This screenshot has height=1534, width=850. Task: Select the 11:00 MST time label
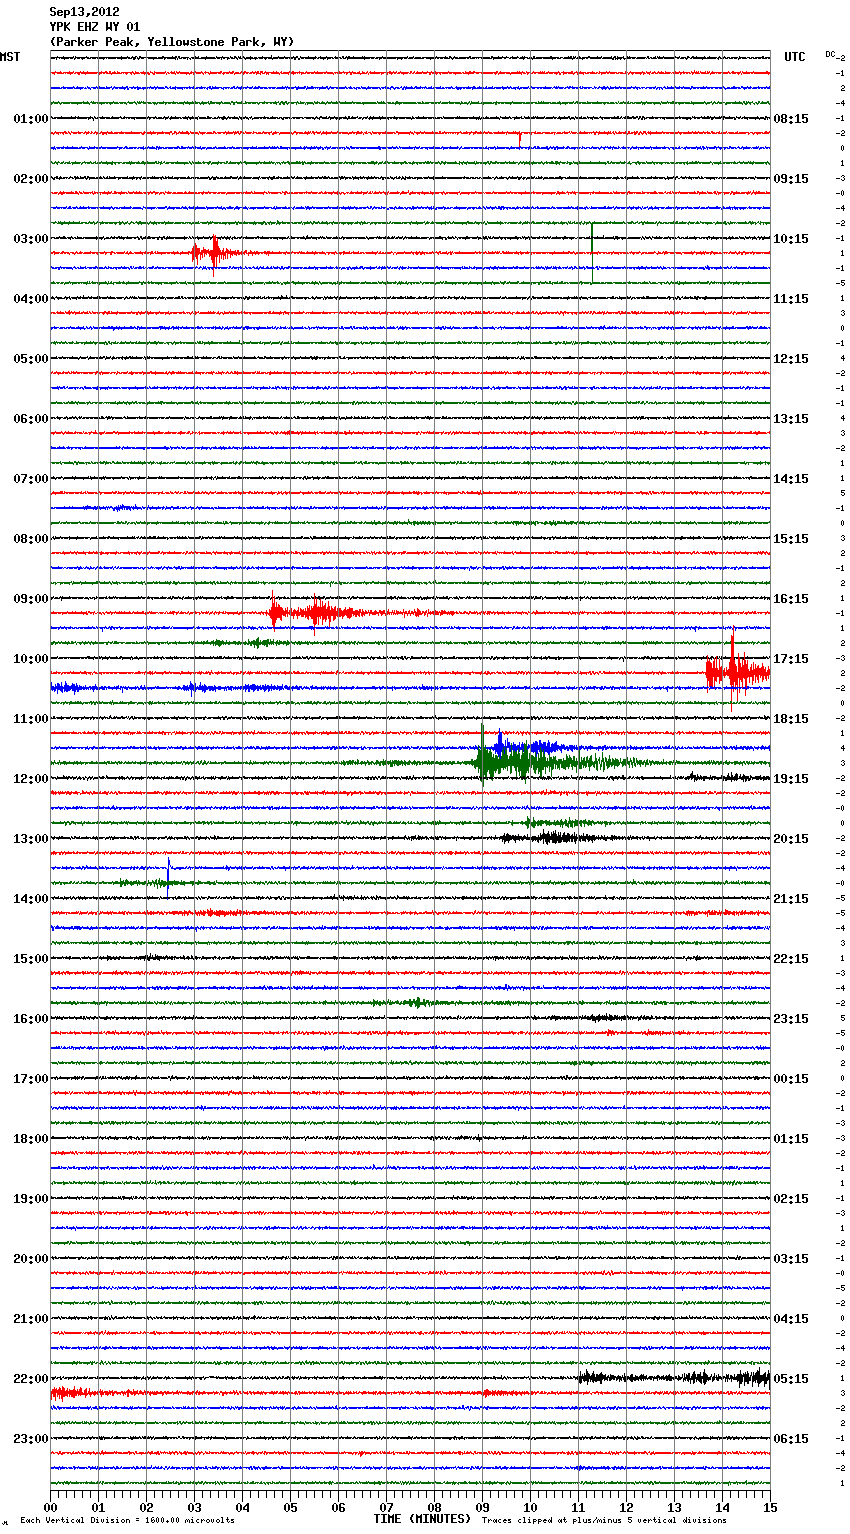[x=30, y=719]
